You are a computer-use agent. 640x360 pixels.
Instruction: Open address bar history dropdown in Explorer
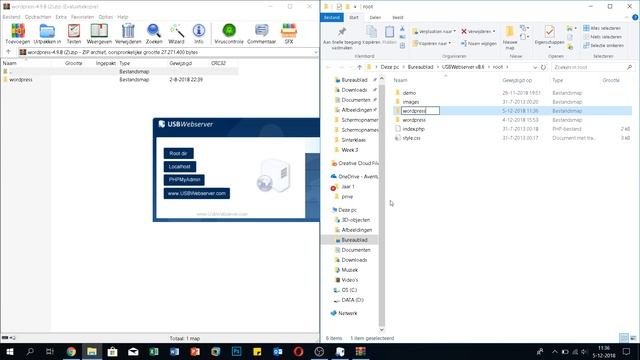point(535,67)
